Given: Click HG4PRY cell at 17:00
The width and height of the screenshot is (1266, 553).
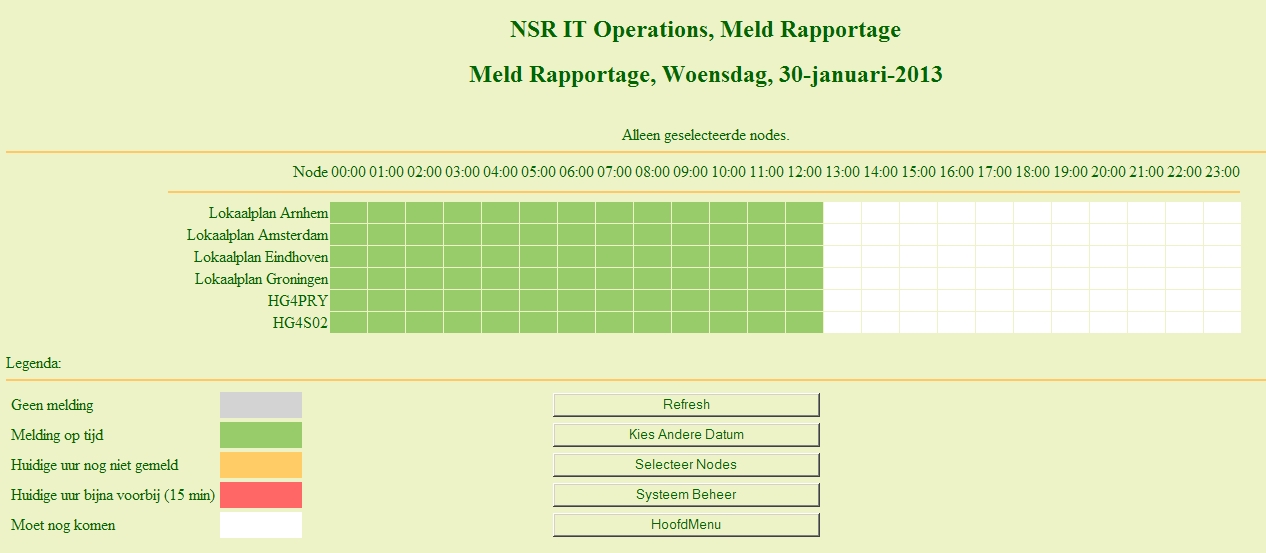Looking at the screenshot, I should pyautogui.click(x=995, y=301).
